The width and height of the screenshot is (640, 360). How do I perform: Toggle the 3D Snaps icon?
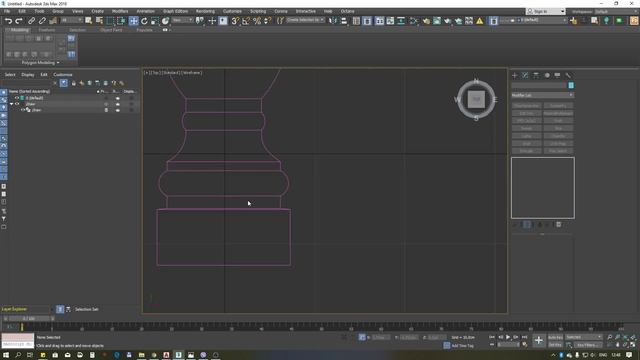(x=235, y=21)
